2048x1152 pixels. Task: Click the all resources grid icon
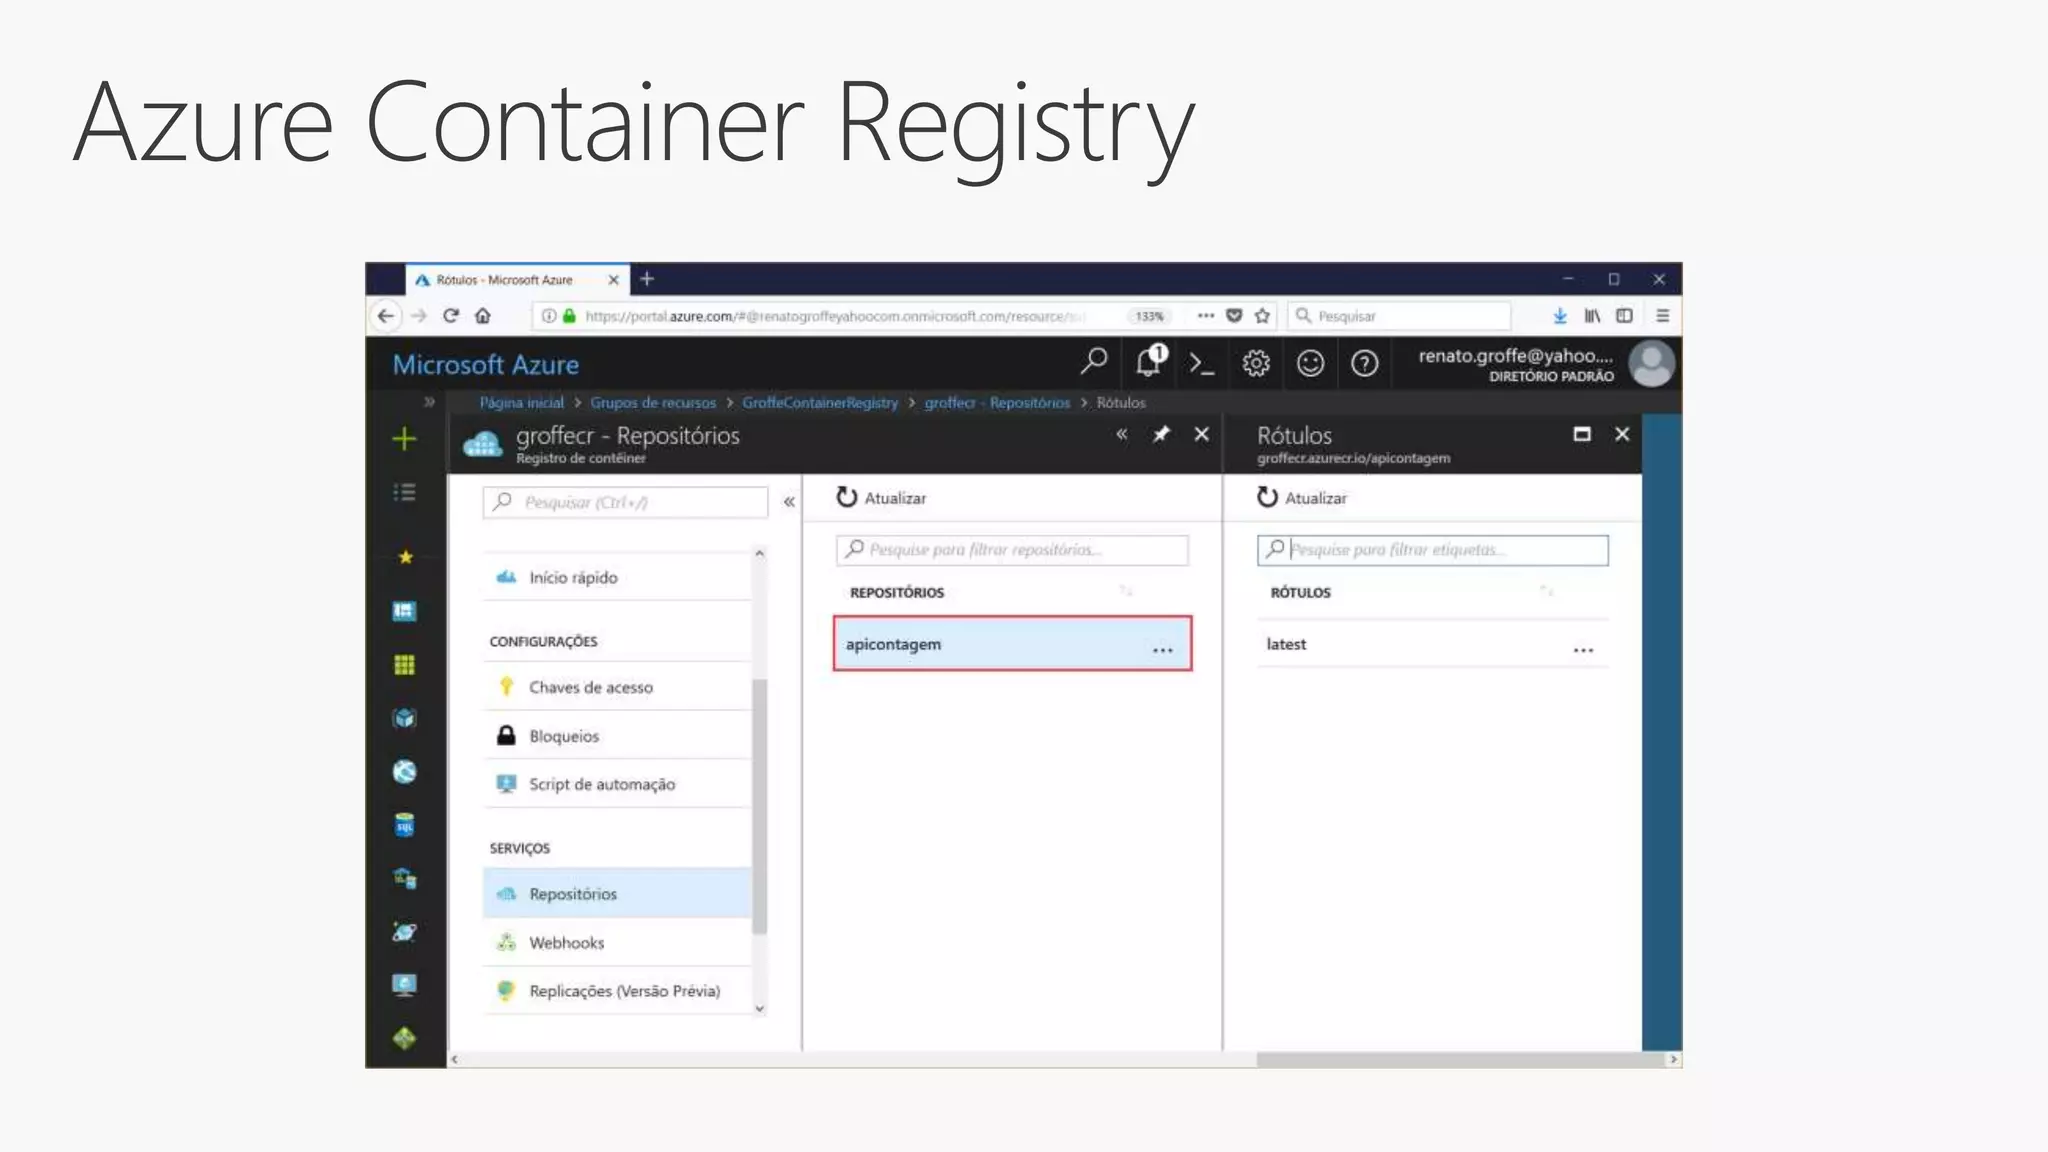click(x=404, y=665)
